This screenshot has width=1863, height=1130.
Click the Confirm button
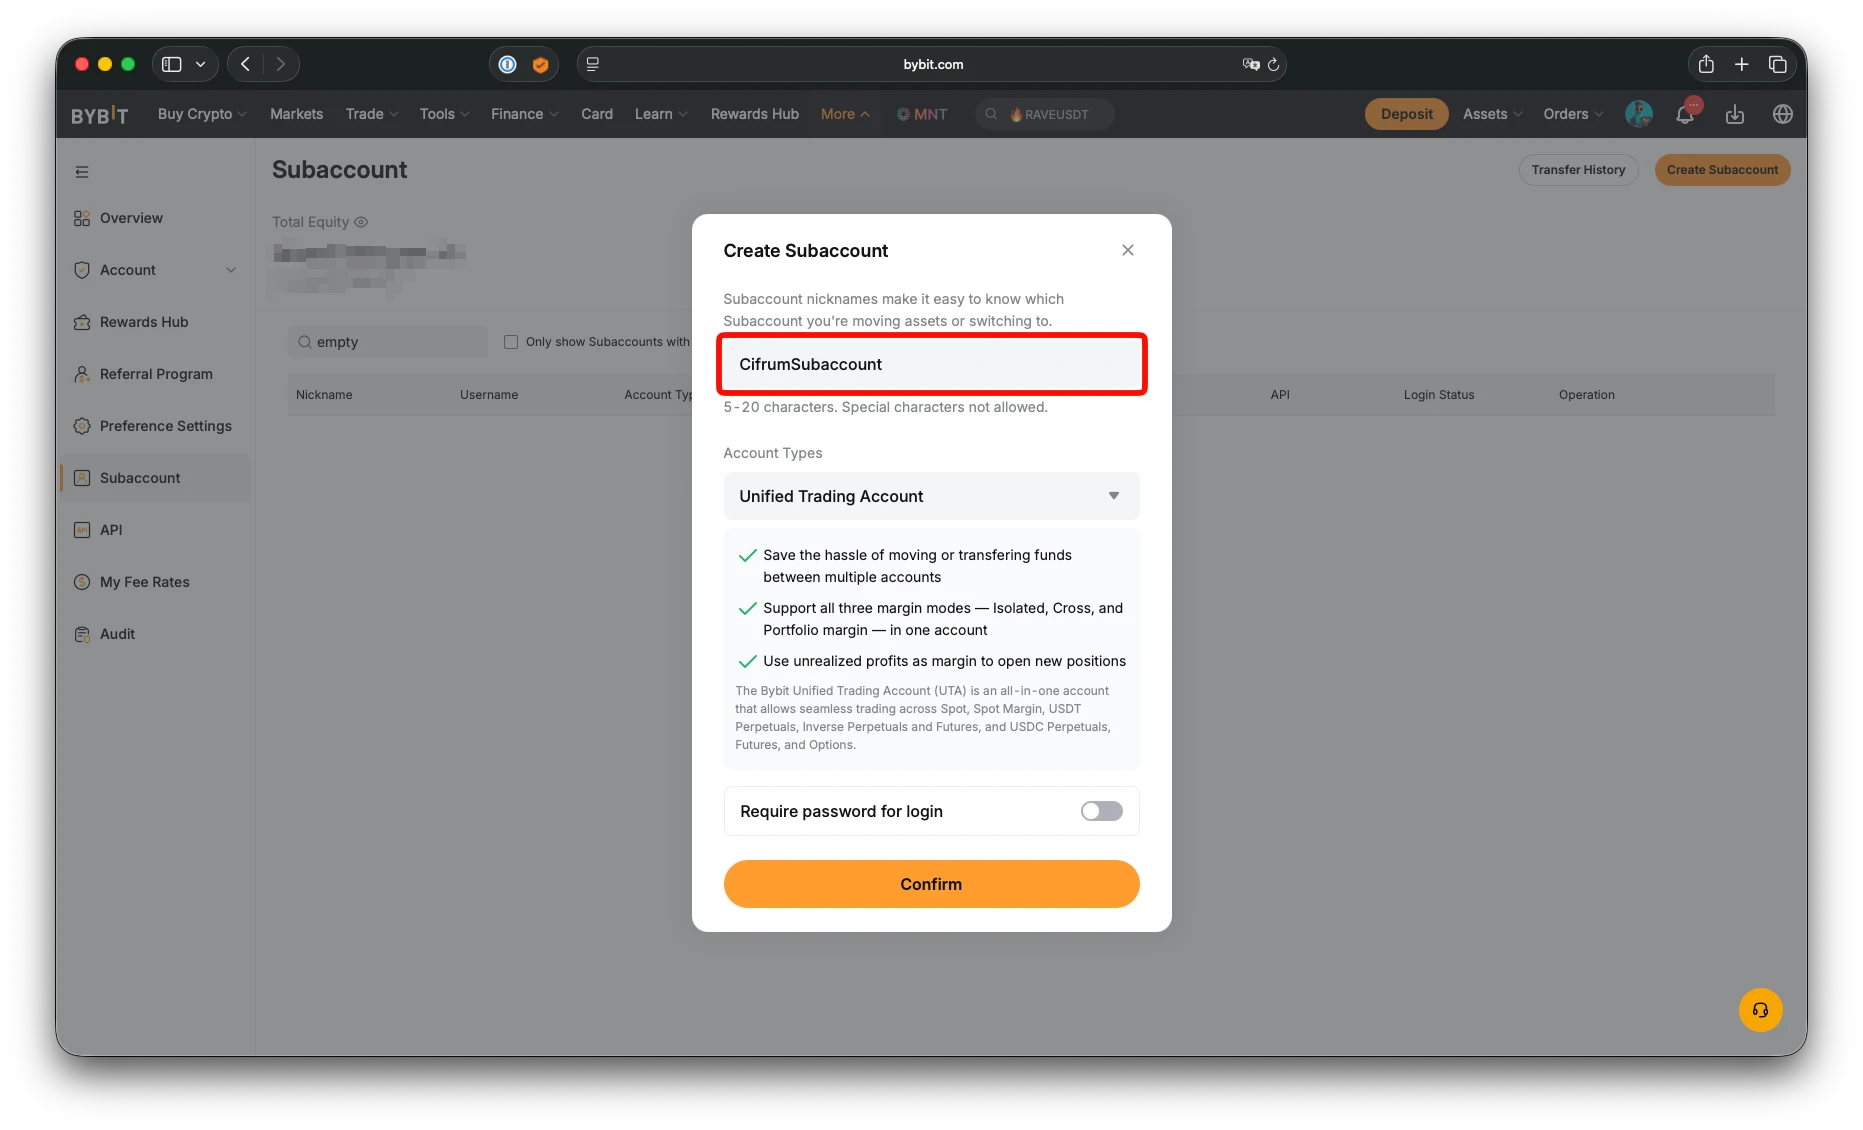931,884
